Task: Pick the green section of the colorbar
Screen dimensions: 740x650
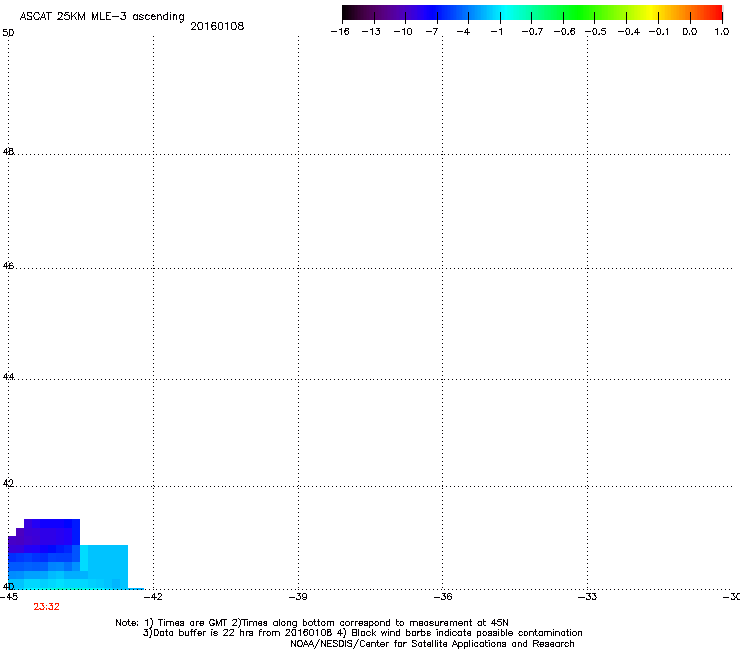Action: click(x=580, y=13)
